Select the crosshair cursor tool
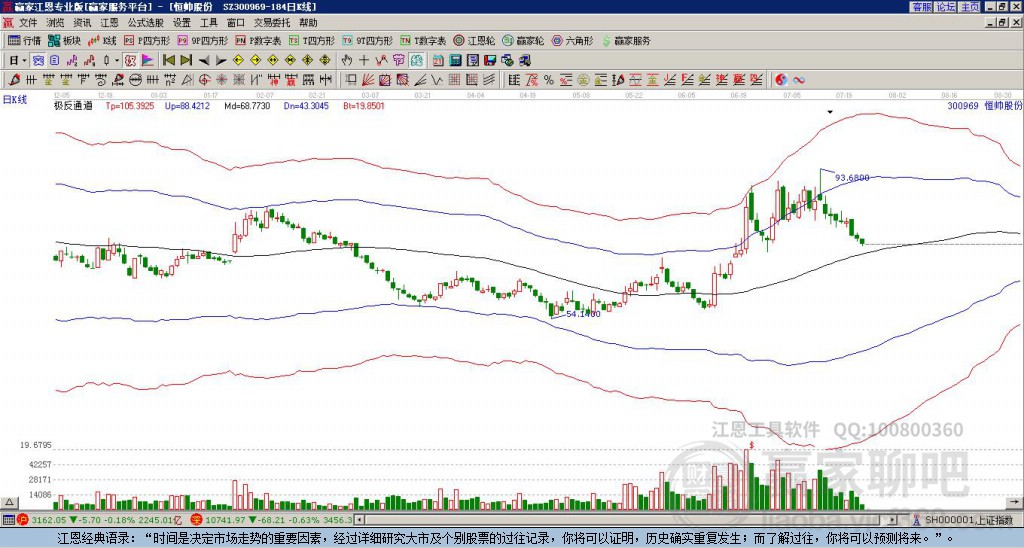 click(364, 60)
